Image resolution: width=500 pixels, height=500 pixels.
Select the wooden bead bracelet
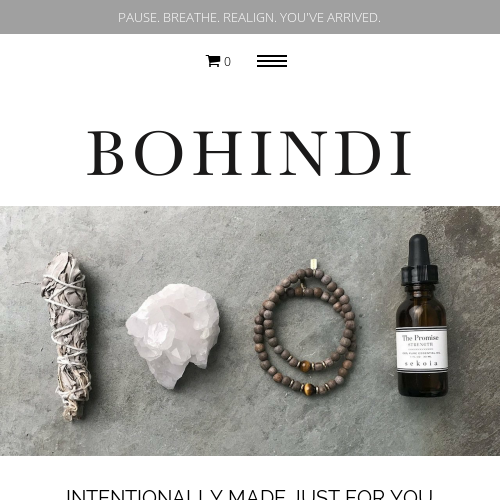pos(304,331)
